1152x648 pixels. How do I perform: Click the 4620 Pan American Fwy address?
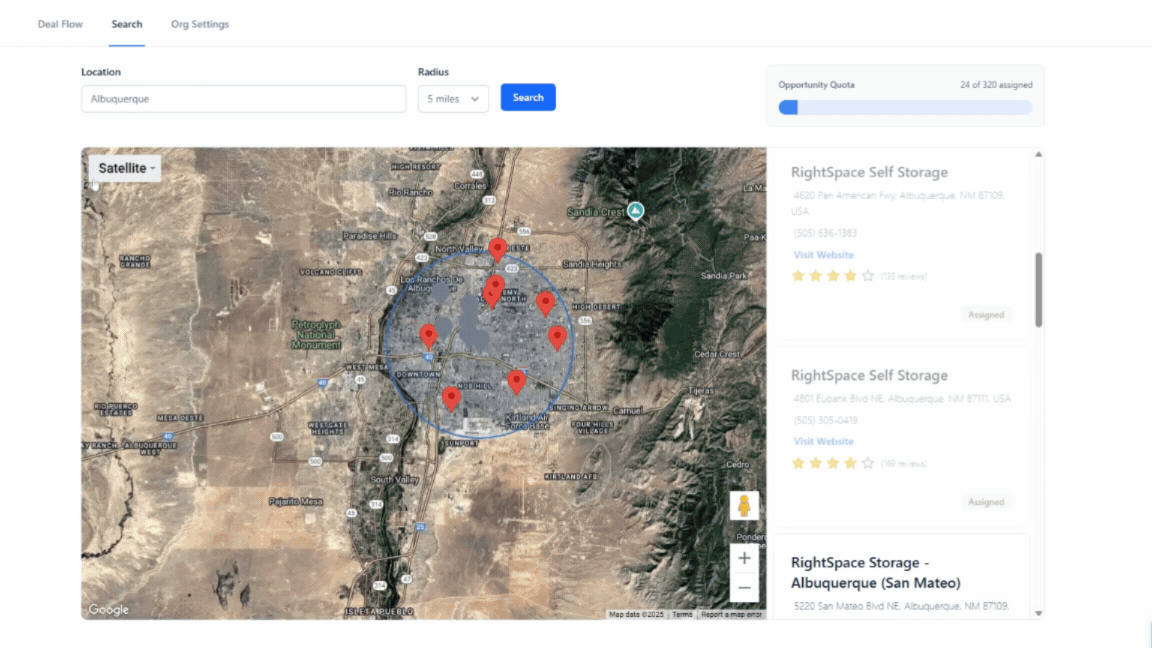pyautogui.click(x=898, y=203)
